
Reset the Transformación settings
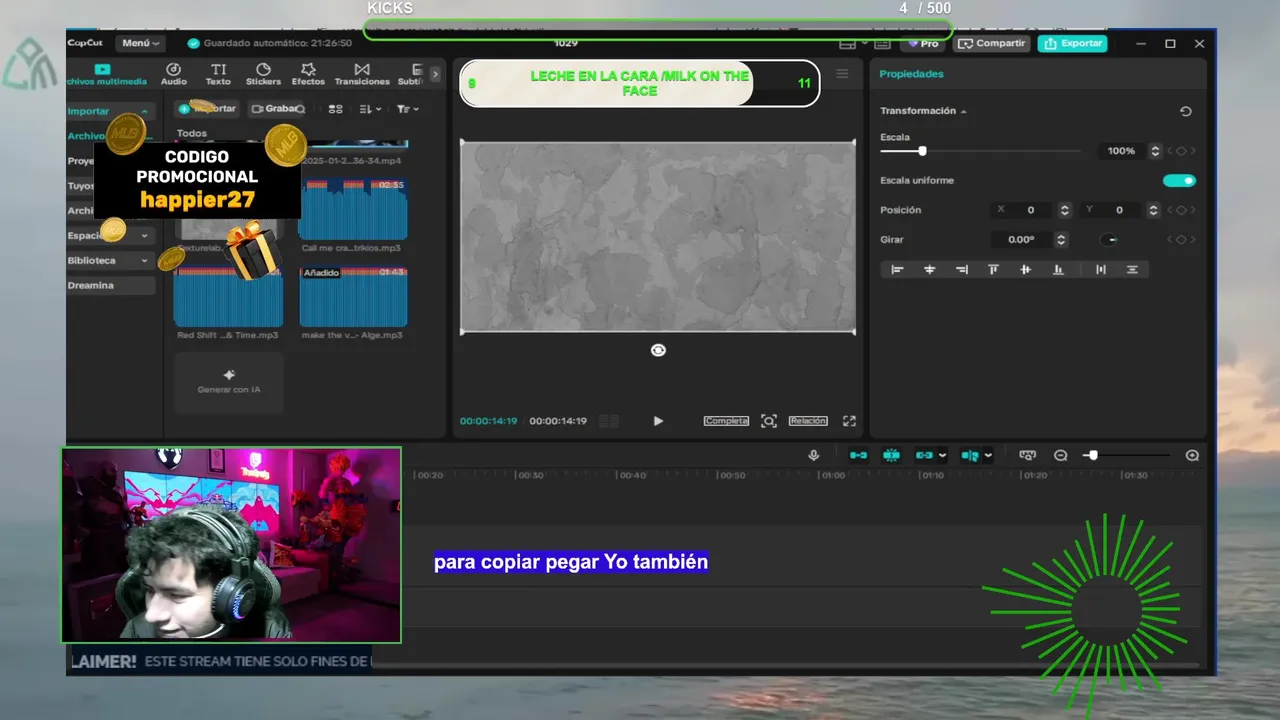1186,111
